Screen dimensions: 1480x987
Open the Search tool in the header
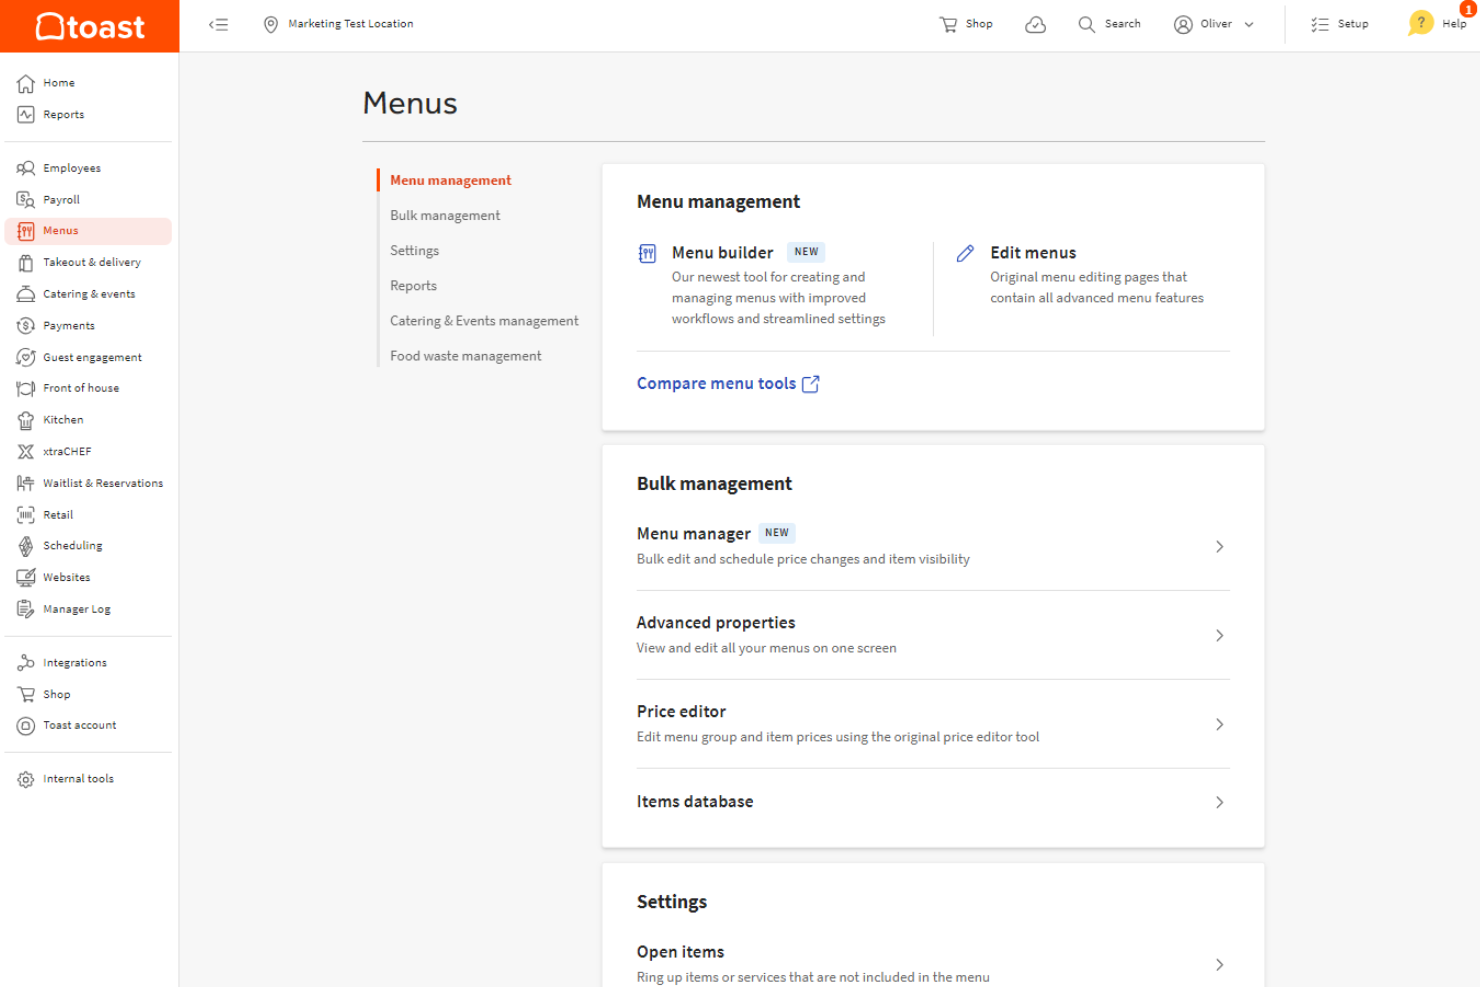pyautogui.click(x=1109, y=23)
